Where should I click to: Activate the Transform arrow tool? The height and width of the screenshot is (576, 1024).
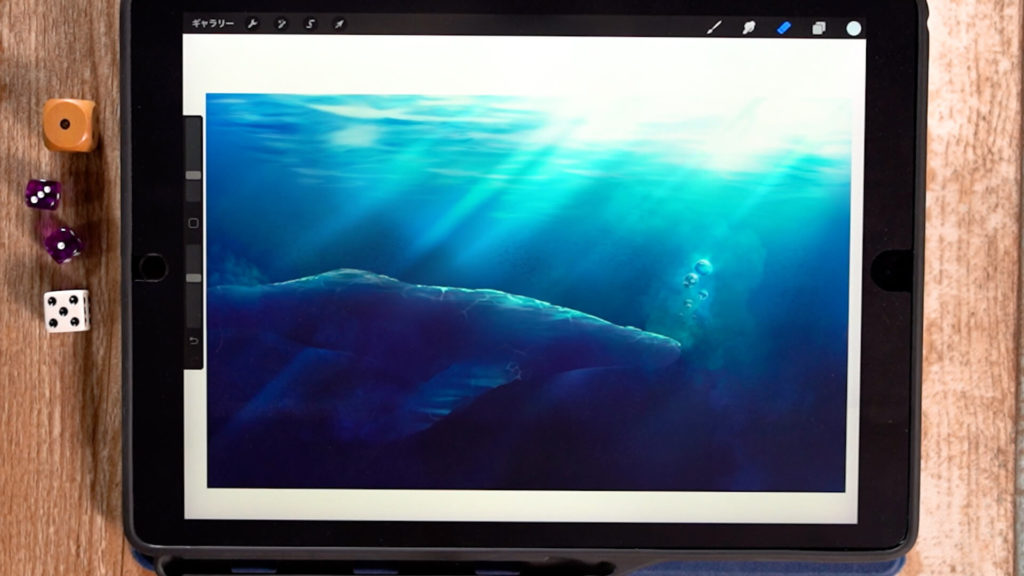tap(339, 24)
